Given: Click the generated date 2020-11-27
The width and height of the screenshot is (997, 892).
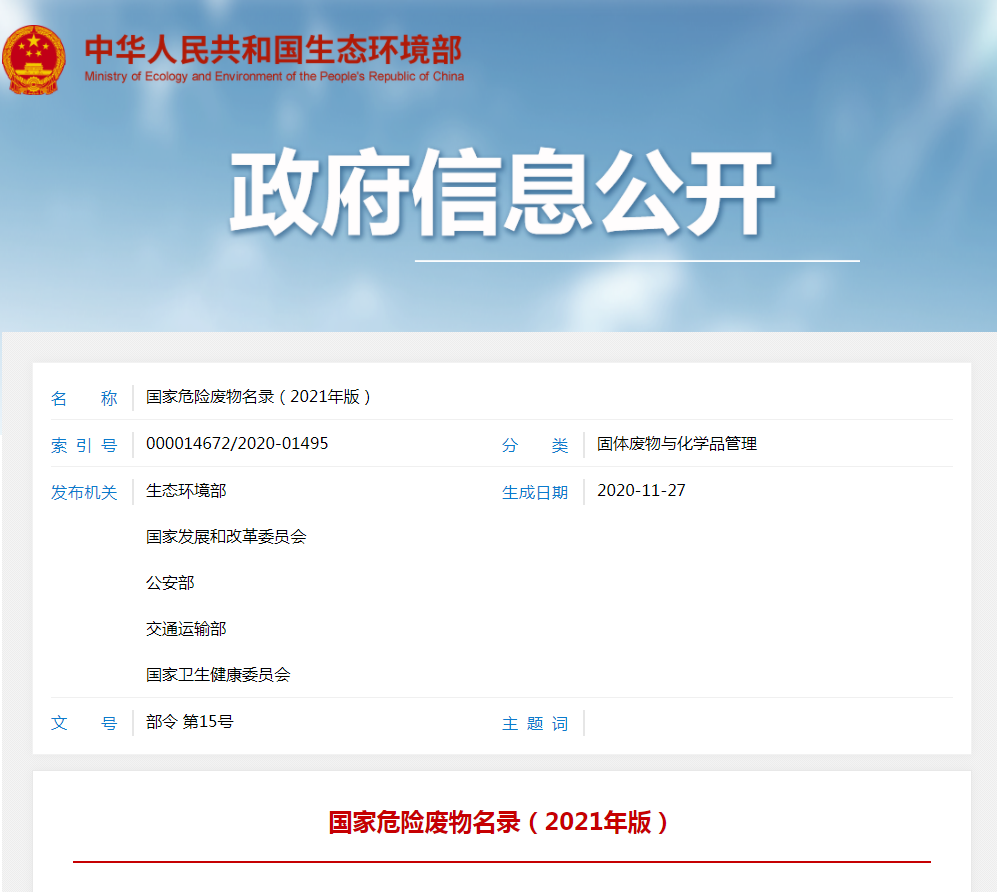Looking at the screenshot, I should tap(641, 491).
